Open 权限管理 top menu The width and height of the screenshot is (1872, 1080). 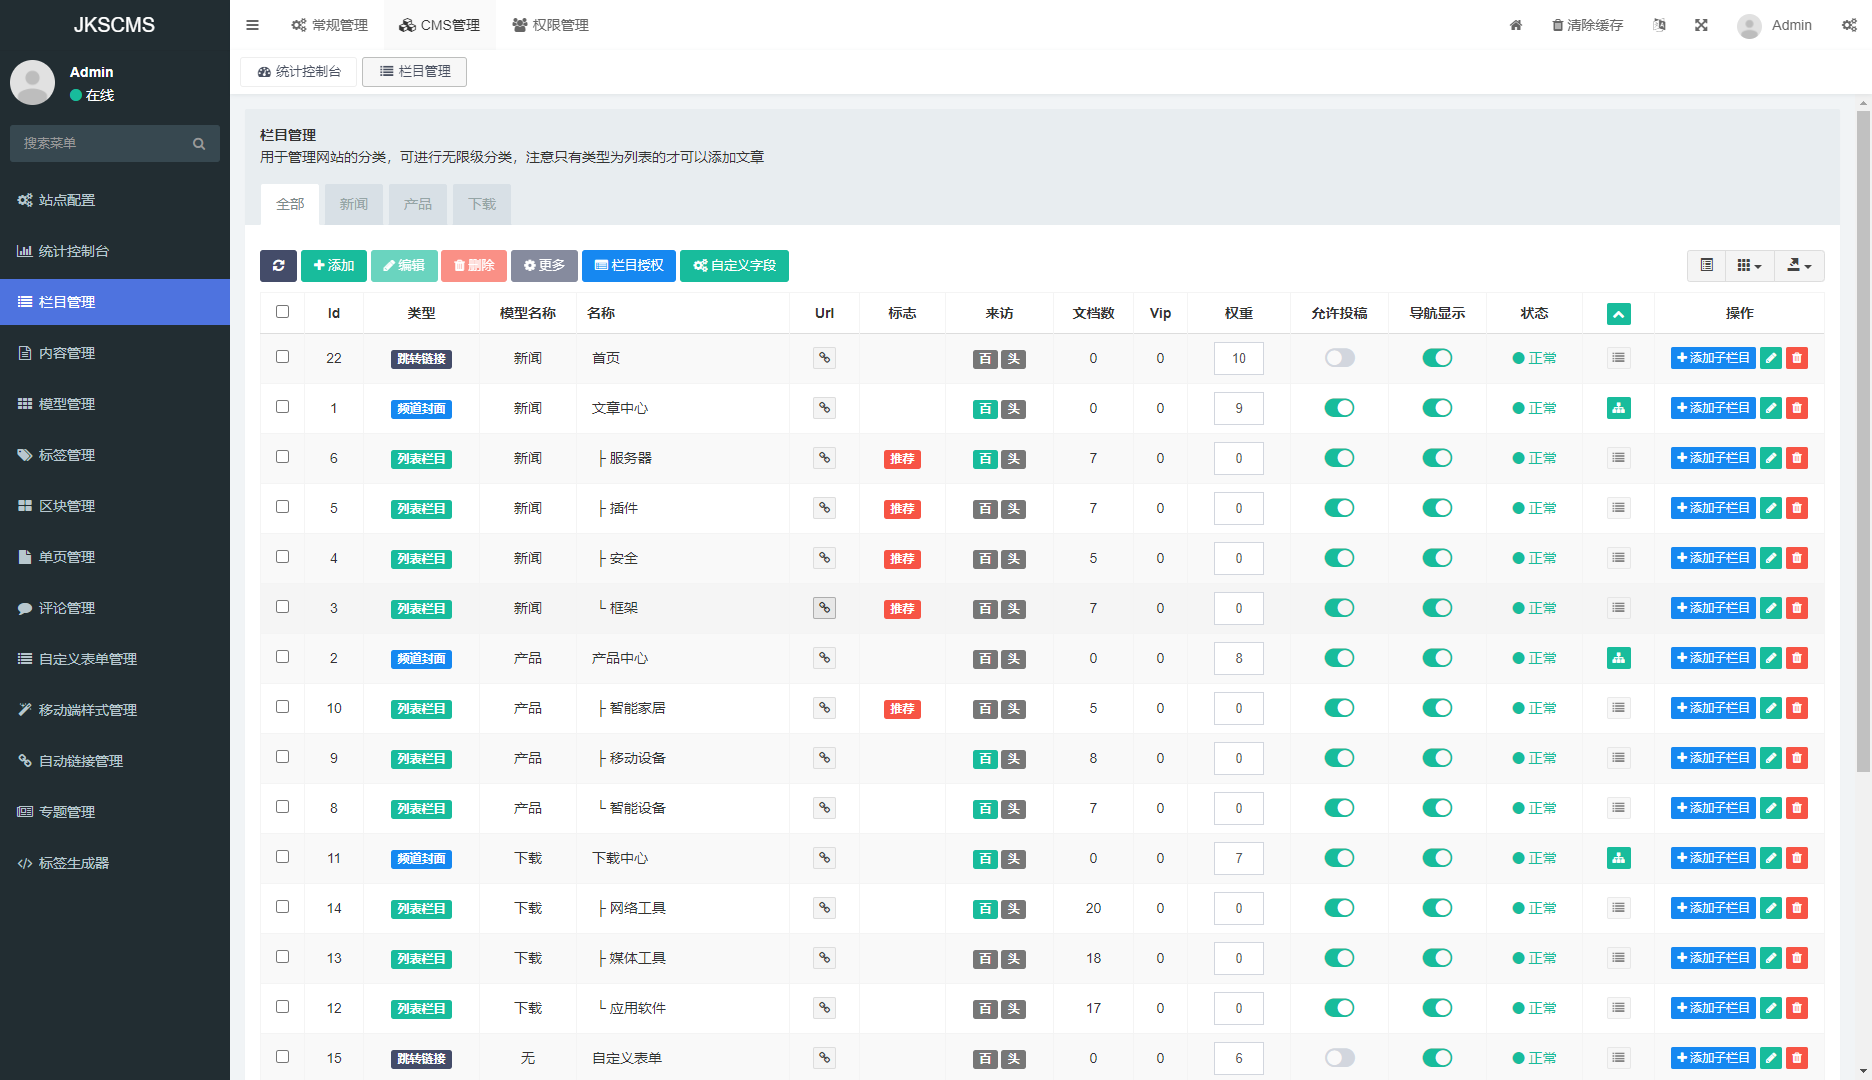551,25
